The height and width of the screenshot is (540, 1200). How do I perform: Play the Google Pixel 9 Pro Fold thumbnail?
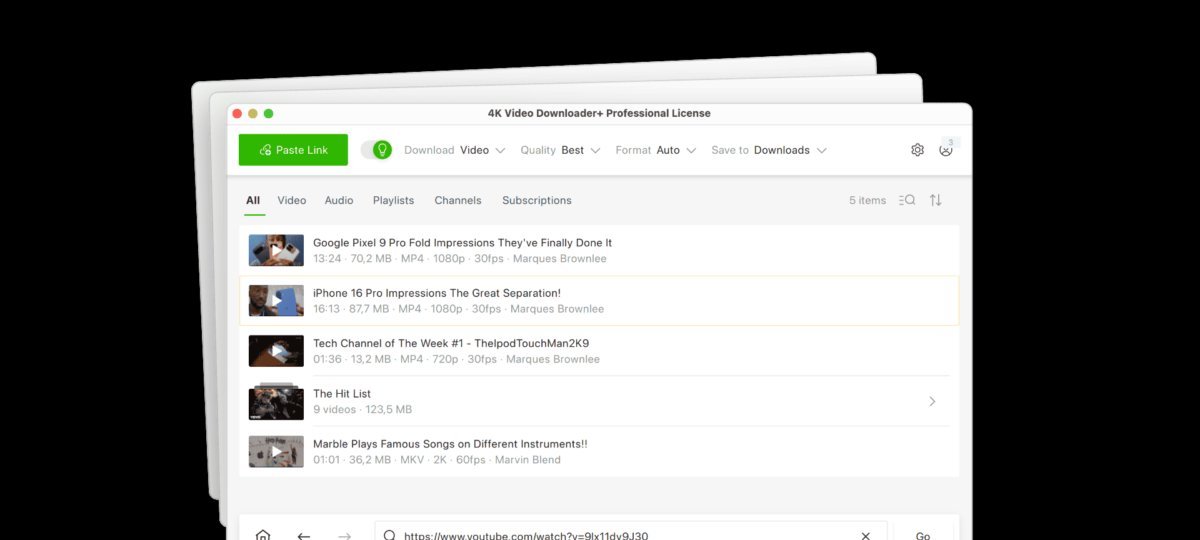pos(276,250)
